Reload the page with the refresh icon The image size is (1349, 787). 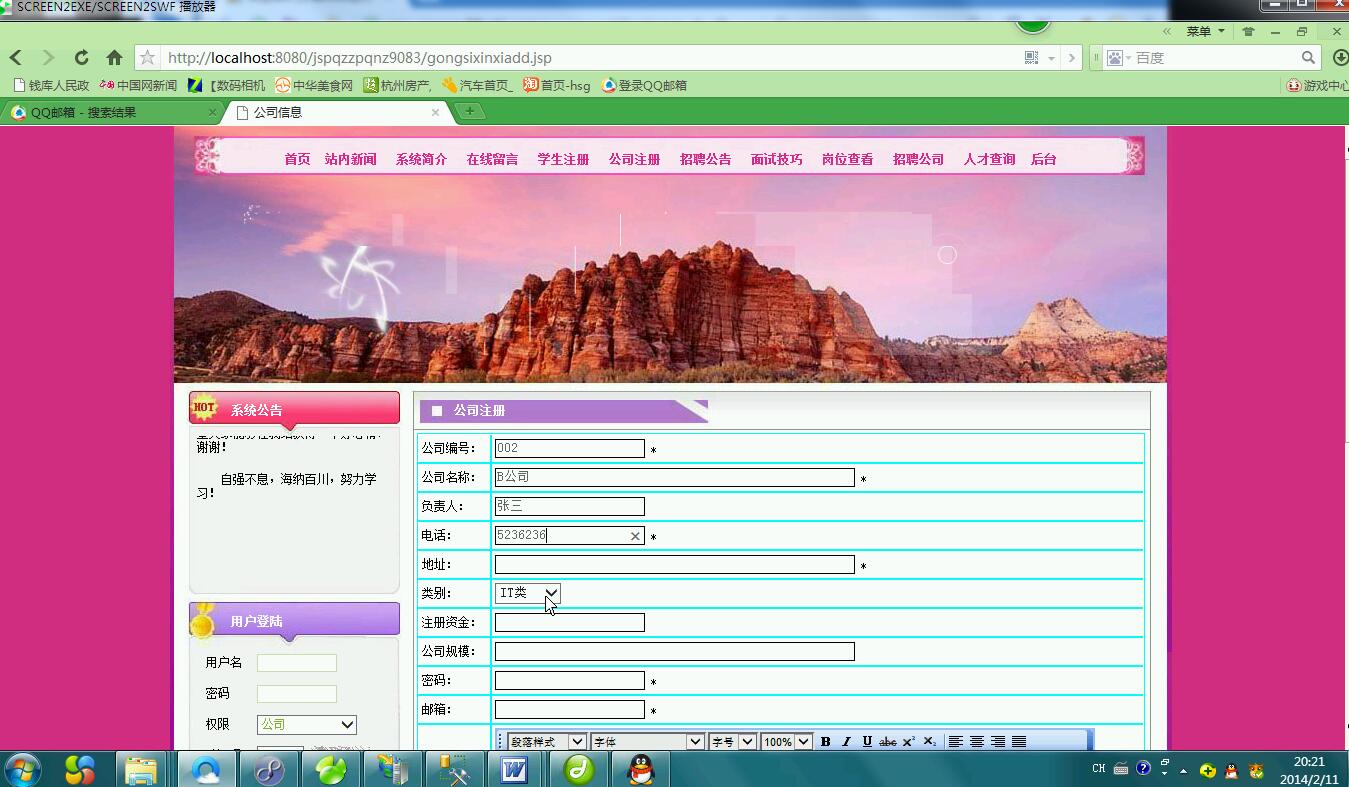pos(82,58)
